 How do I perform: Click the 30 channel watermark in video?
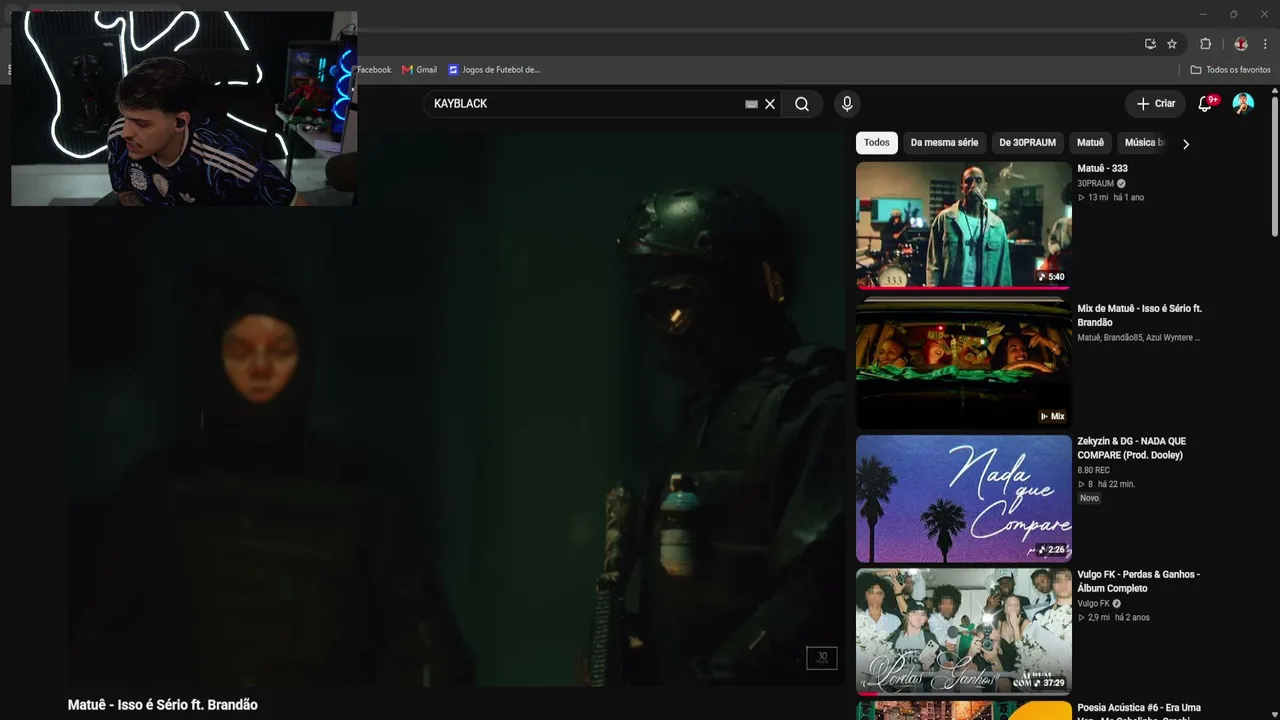(x=822, y=657)
